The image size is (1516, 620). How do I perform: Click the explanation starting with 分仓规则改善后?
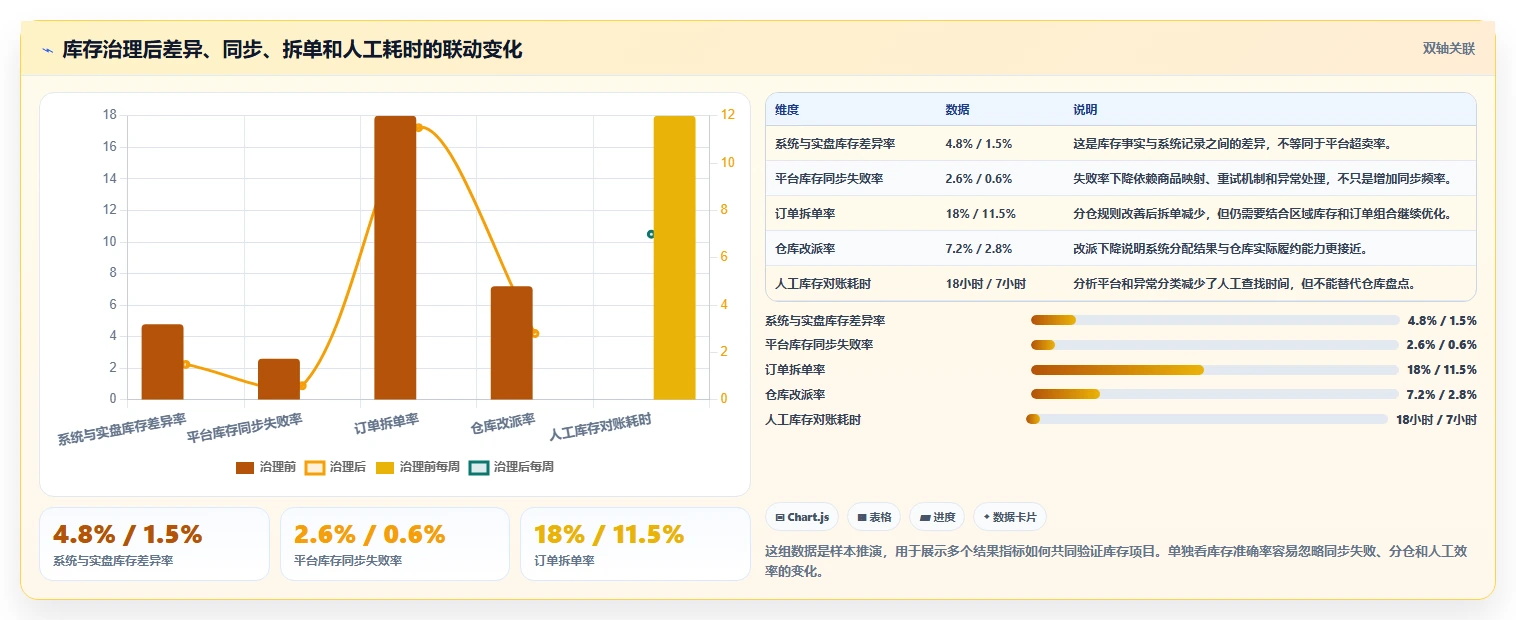pos(1262,214)
